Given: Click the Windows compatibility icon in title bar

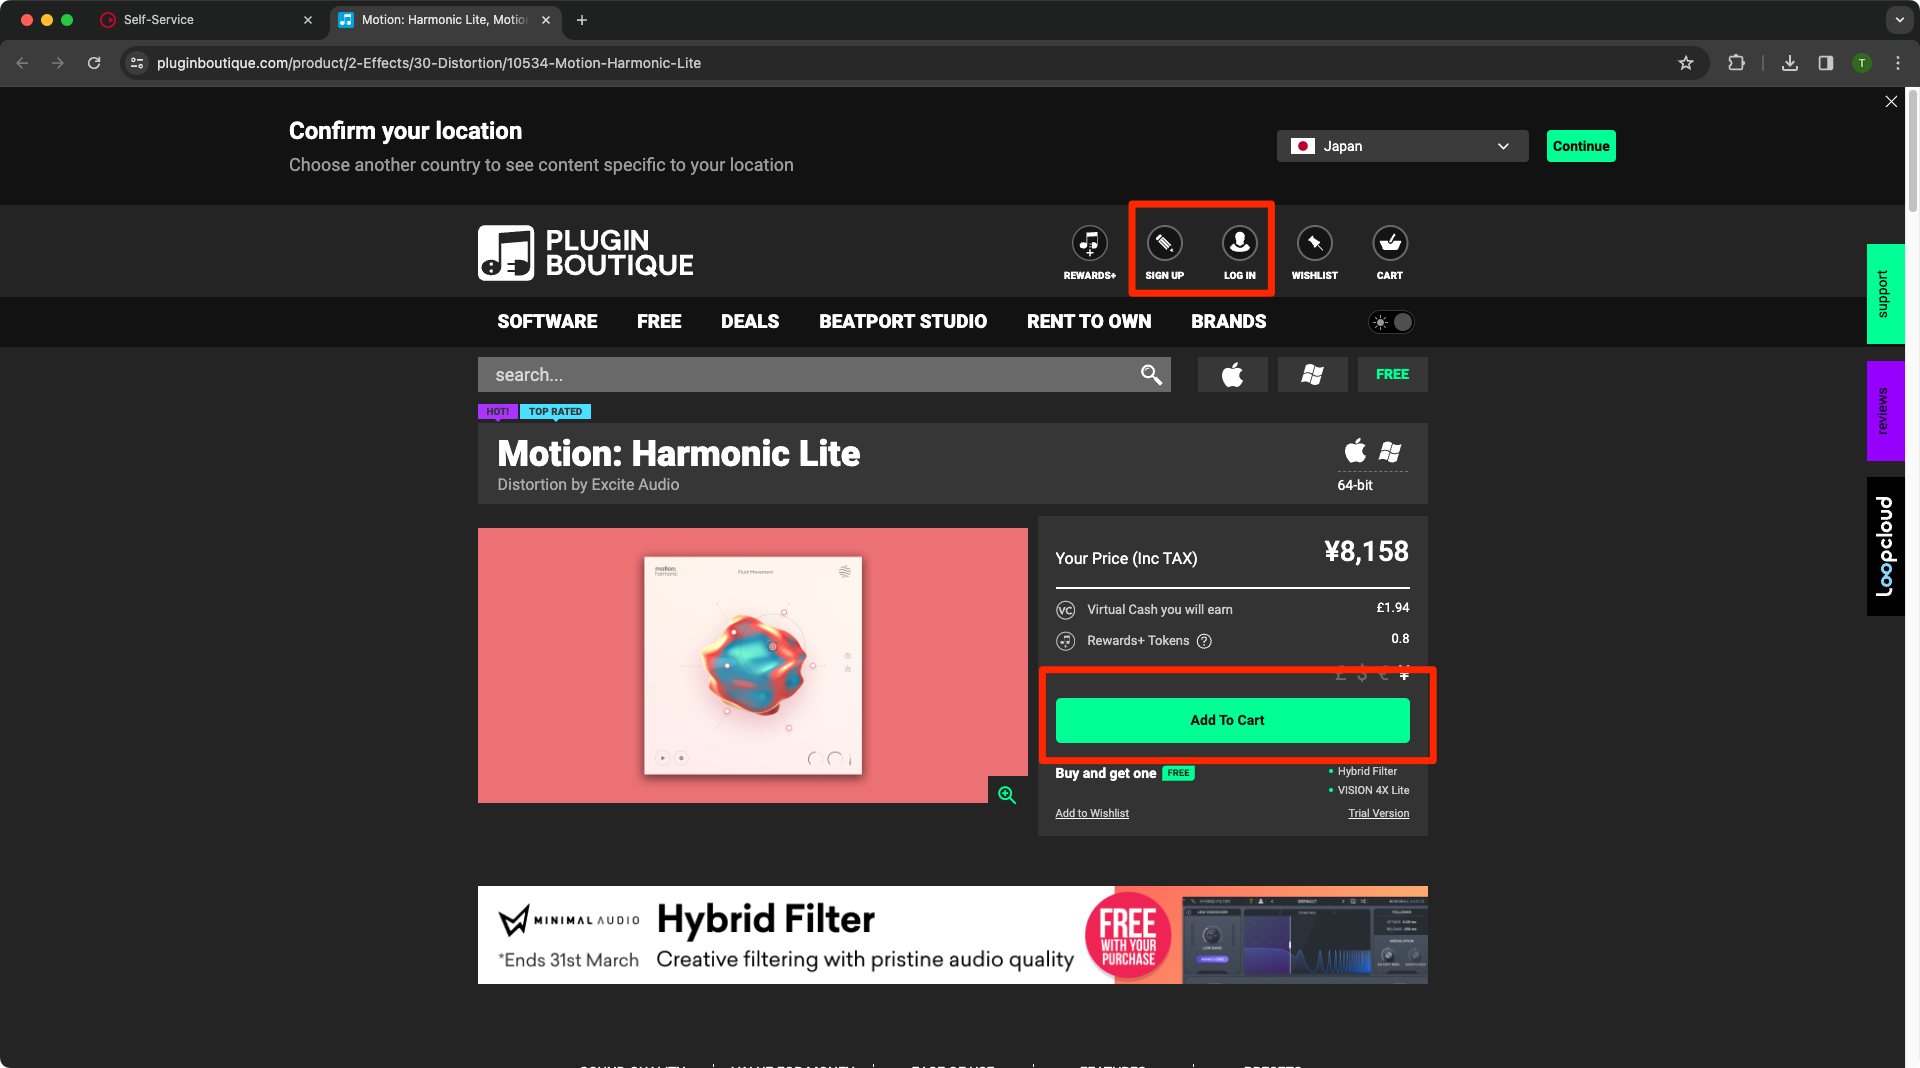Looking at the screenshot, I should click(x=1390, y=451).
